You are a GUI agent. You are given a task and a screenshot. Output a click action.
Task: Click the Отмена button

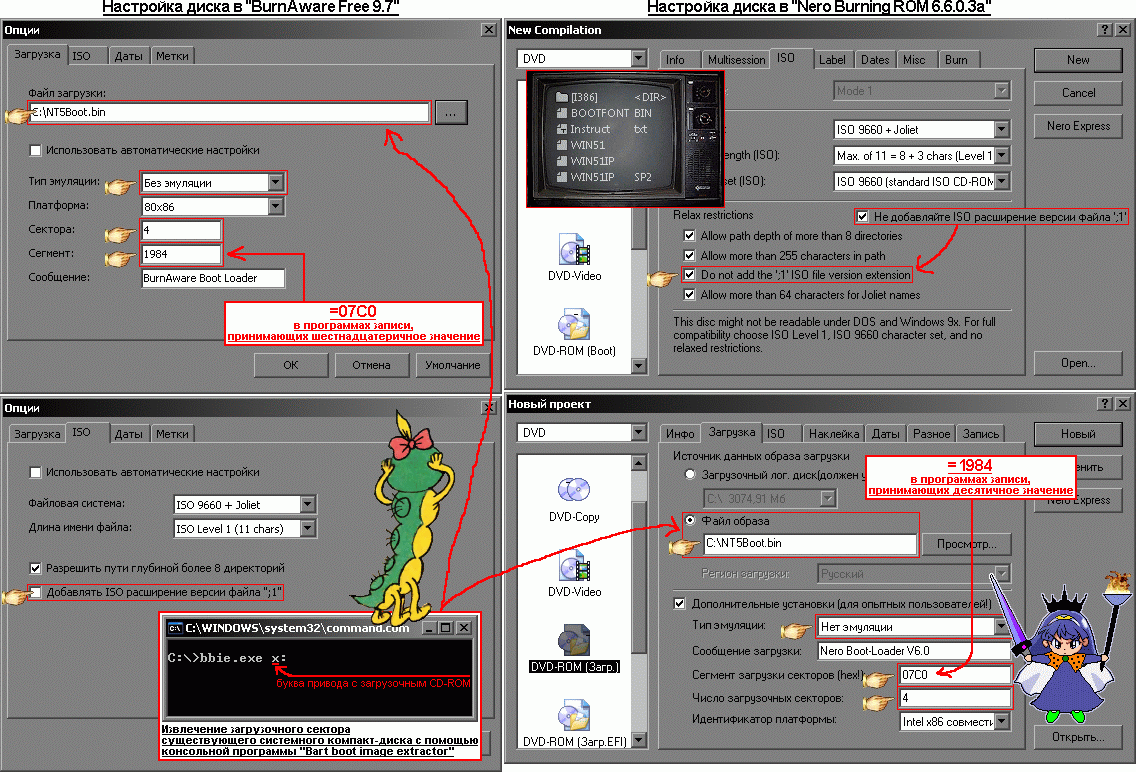(371, 365)
